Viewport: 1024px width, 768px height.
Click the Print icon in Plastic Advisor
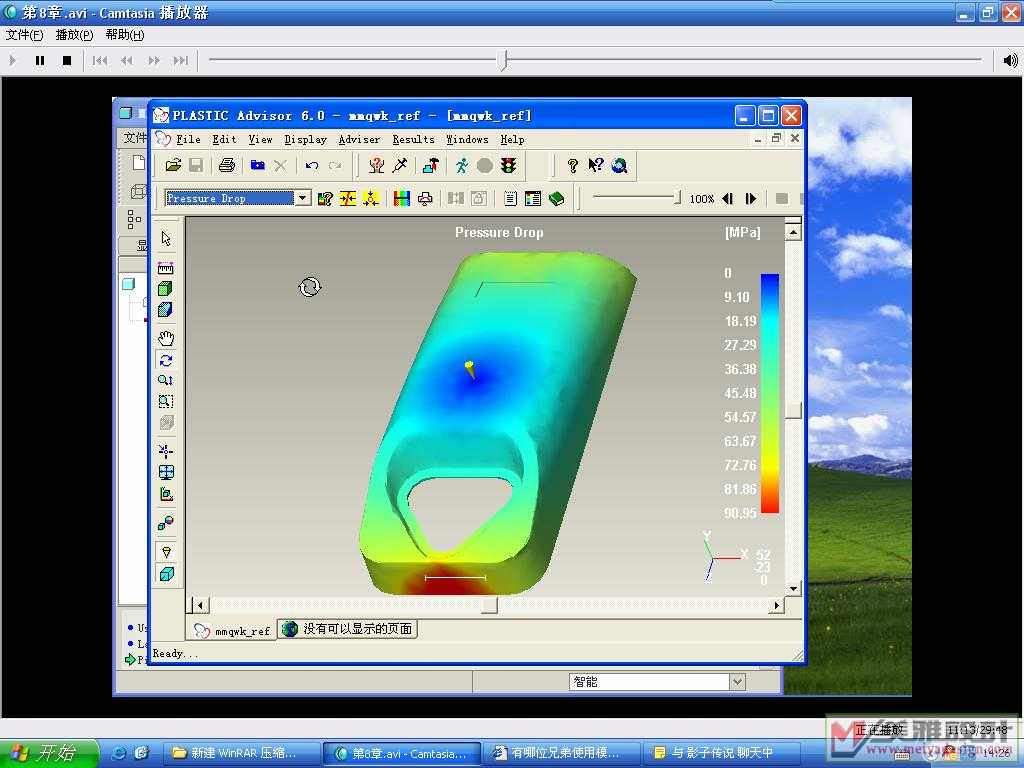(227, 166)
